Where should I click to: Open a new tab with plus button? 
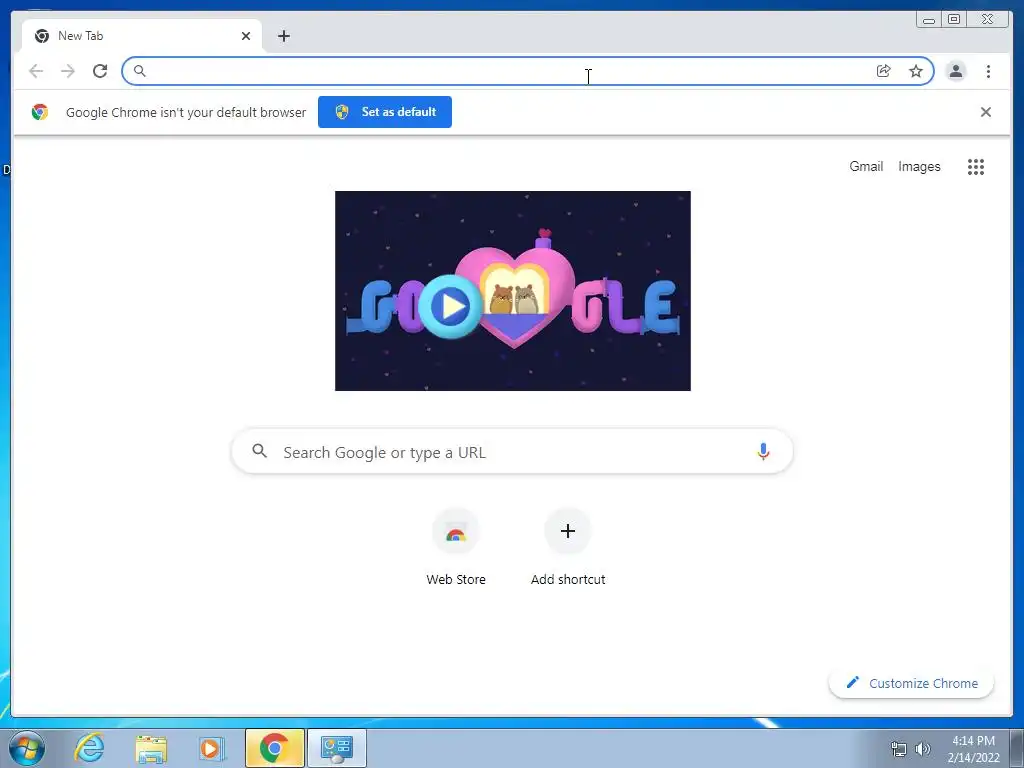283,36
